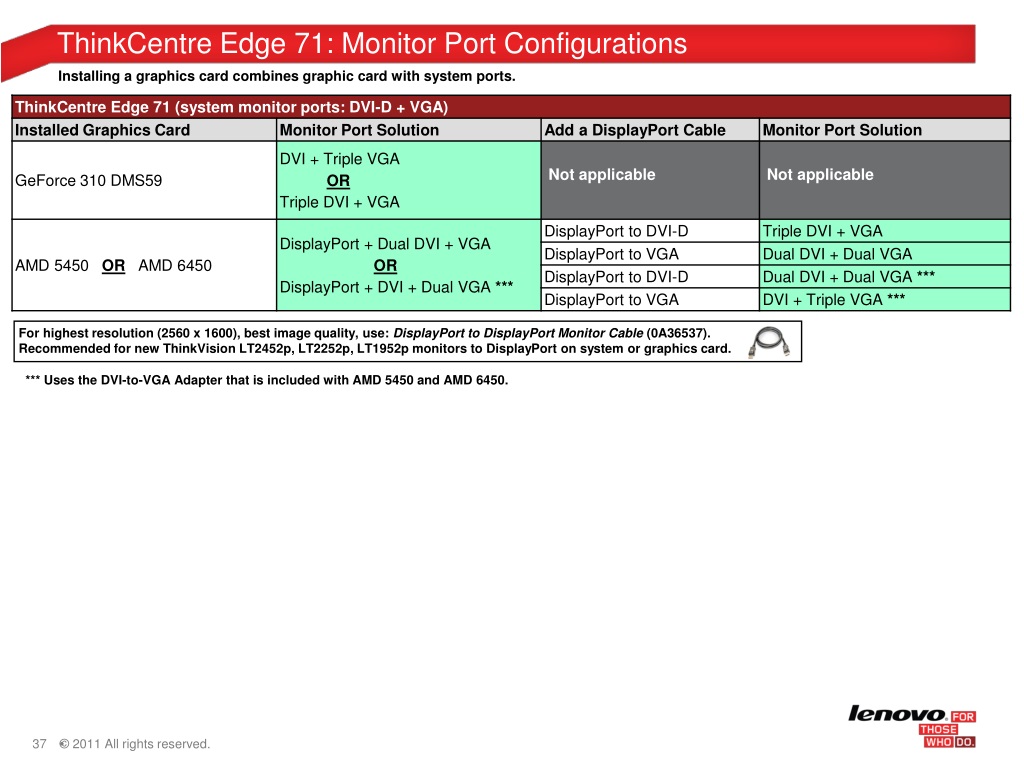Screen dimensions: 1024x768
Task: Click the 'Dual DVI + Dual VGA ***' cell
Action: pos(885,277)
